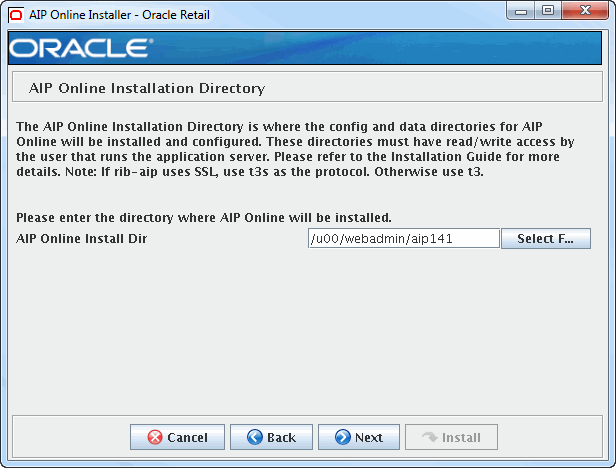
Task: Click the 'AIP Online Installation Directory' heading
Action: 147,88
